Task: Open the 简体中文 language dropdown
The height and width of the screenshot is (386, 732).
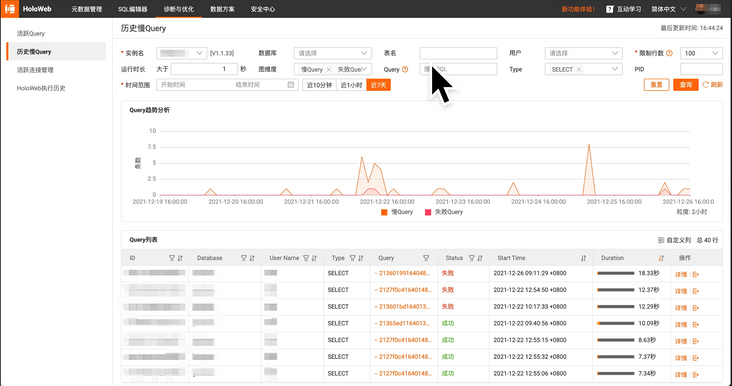Action: pos(669,9)
